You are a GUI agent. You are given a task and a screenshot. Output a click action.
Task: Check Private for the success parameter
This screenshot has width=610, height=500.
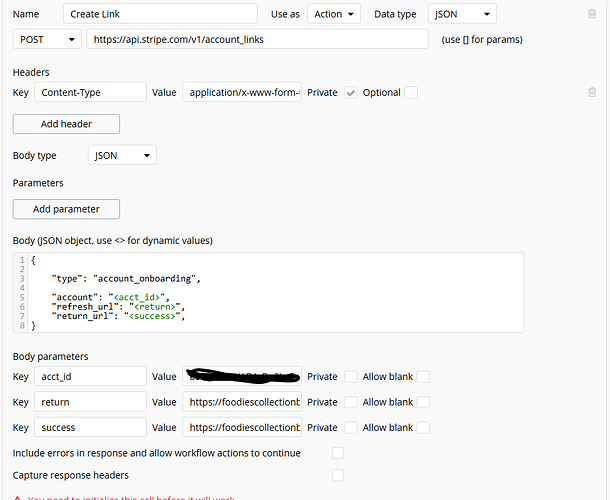pyautogui.click(x=350, y=427)
